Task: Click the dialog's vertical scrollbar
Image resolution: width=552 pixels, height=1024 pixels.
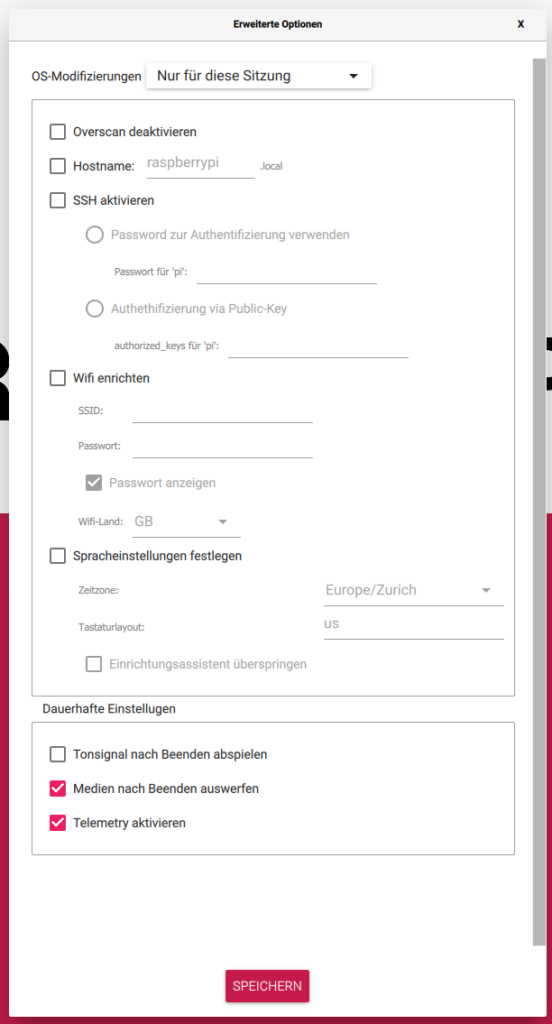Action: tap(539, 502)
